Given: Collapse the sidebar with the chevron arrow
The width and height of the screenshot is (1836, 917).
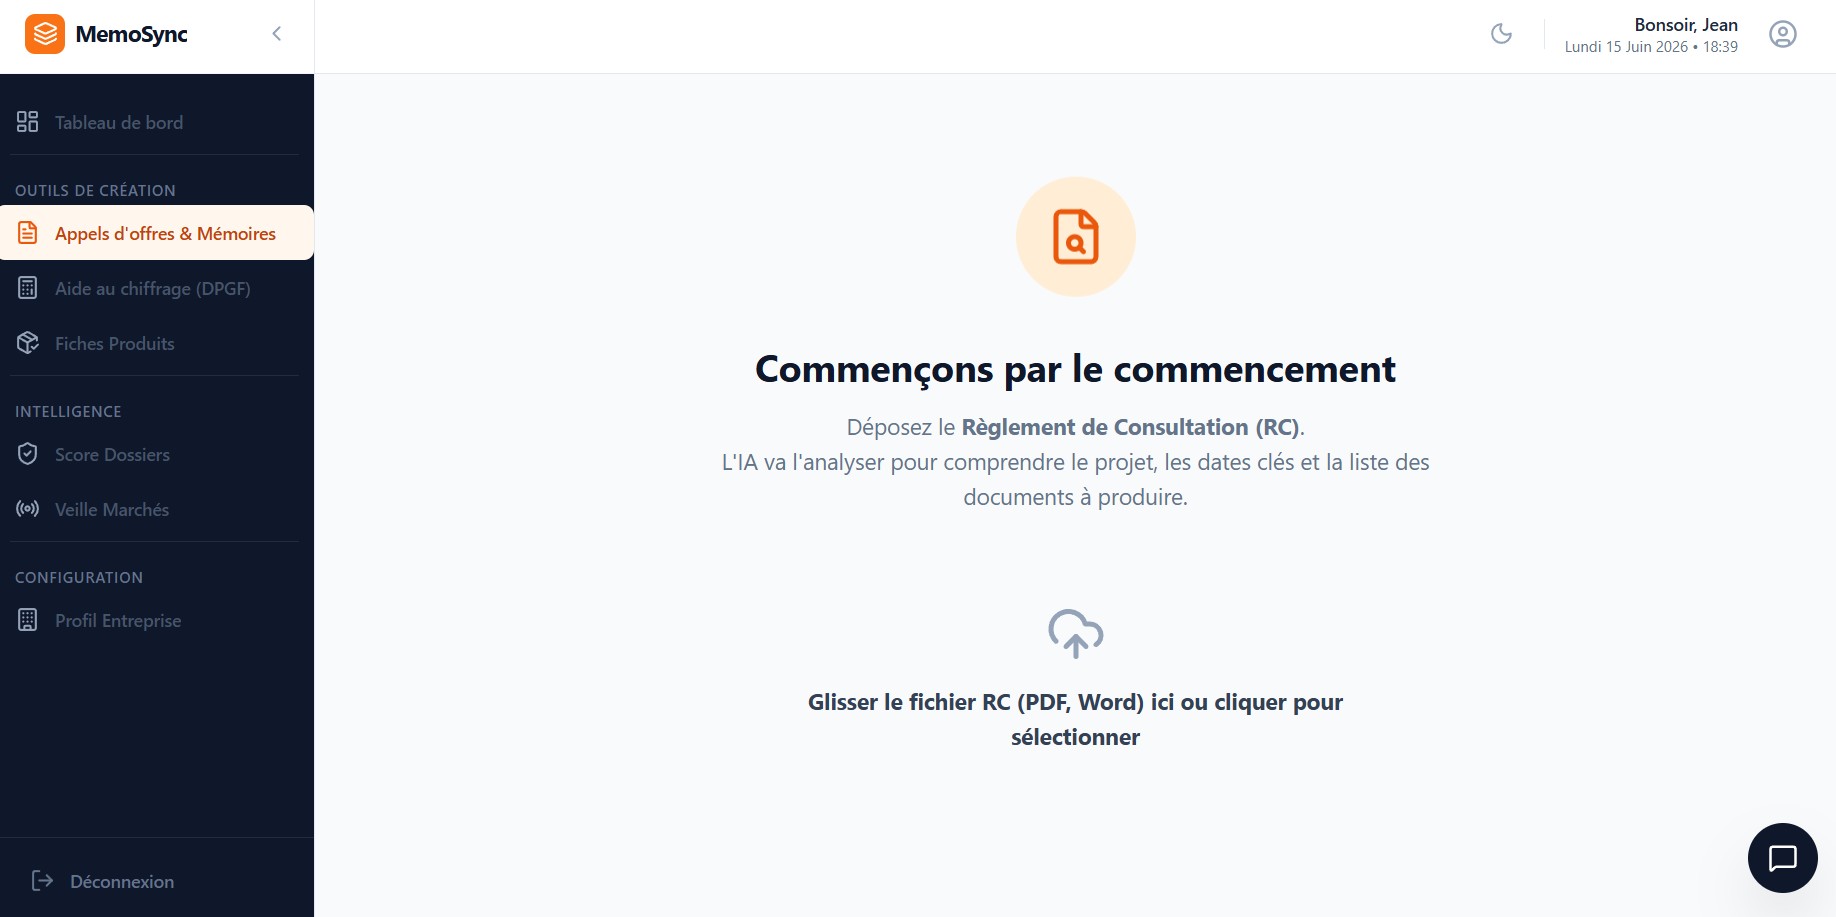Looking at the screenshot, I should [277, 34].
